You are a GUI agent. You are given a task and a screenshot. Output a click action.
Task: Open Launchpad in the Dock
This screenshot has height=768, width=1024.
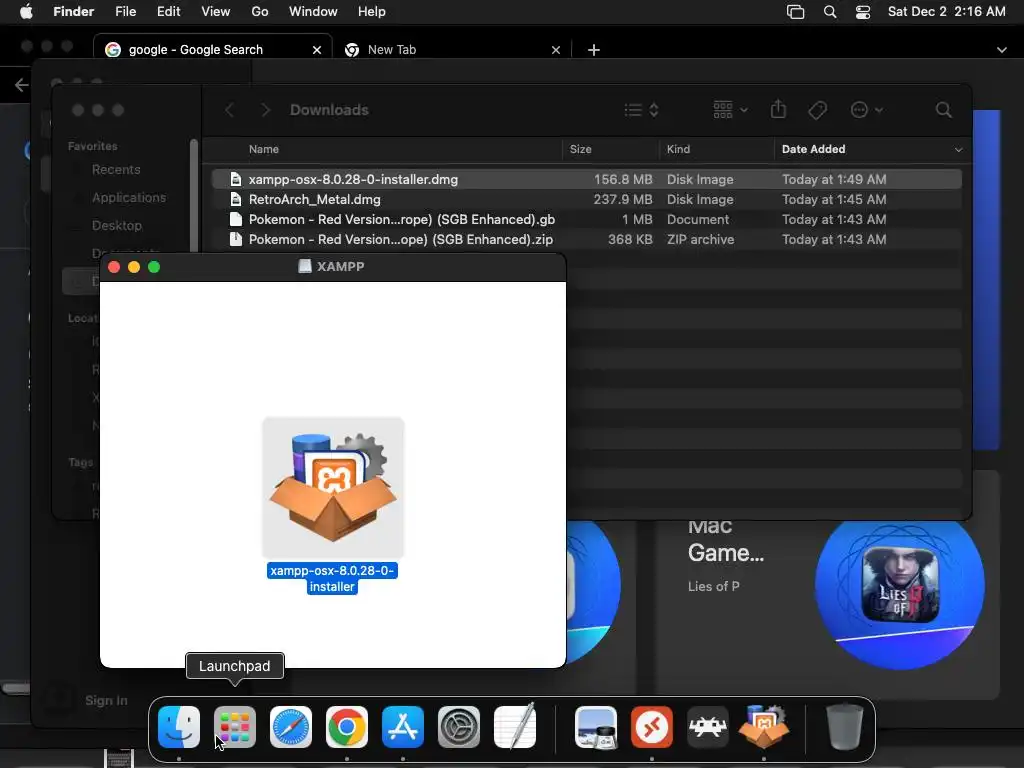click(x=234, y=727)
